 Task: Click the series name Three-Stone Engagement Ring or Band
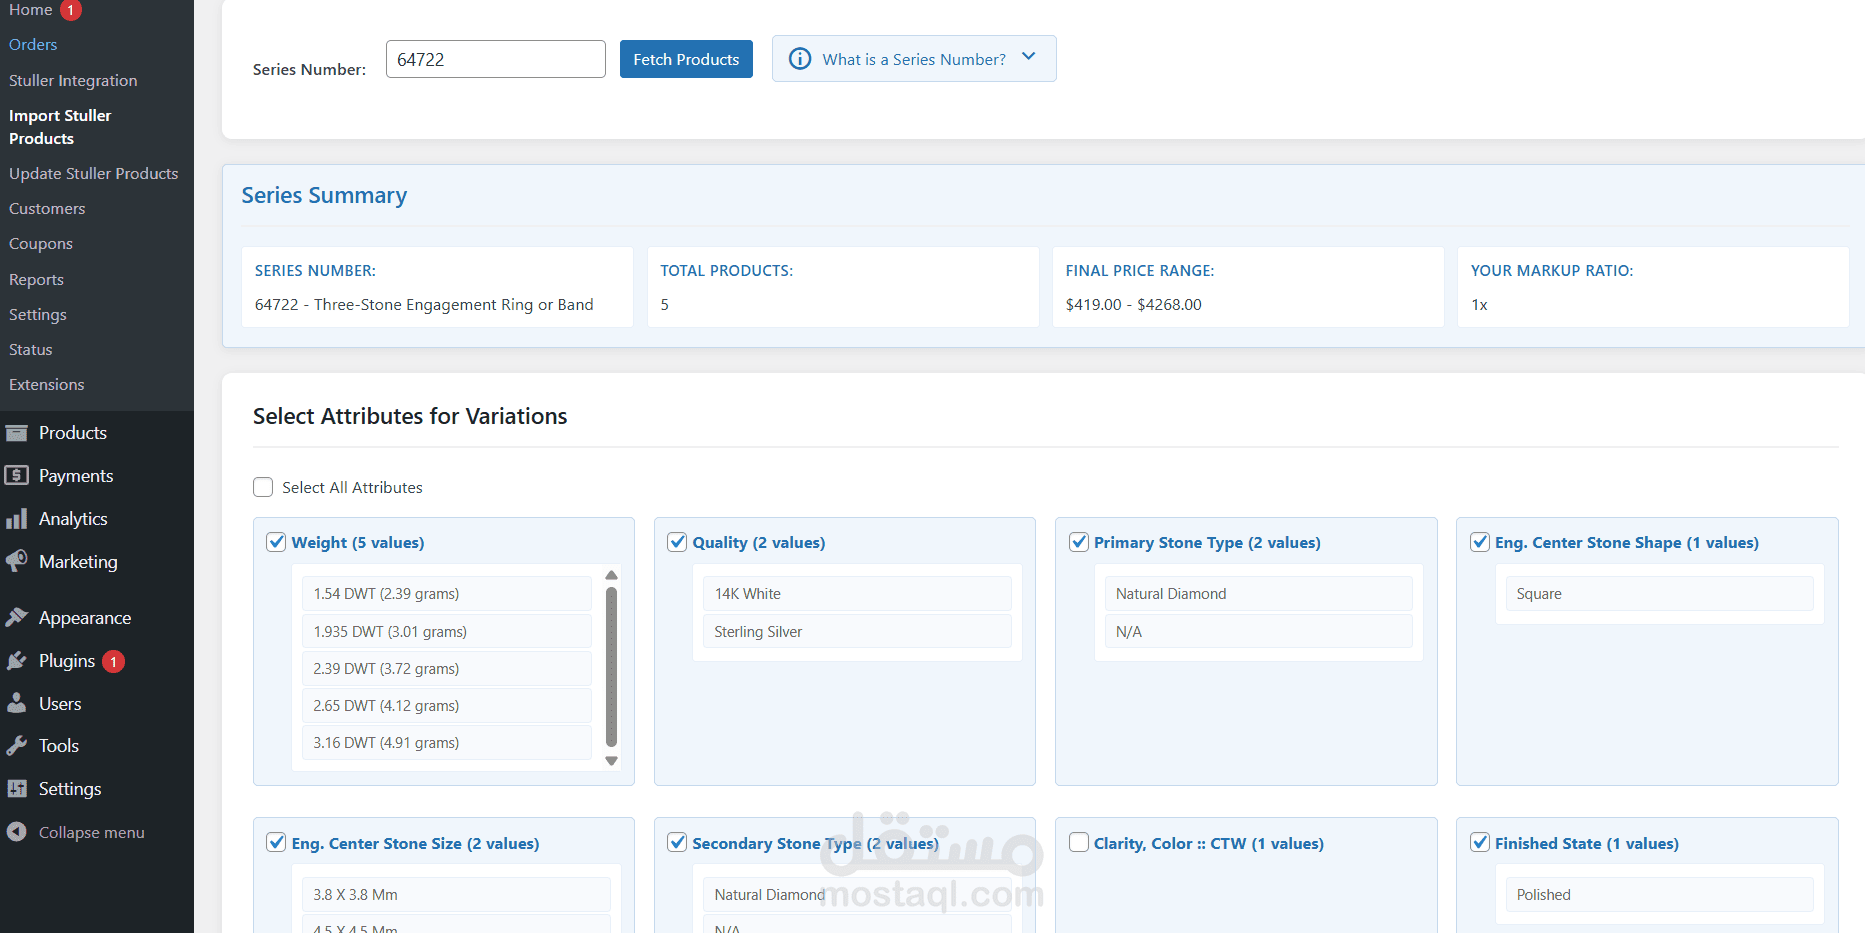point(454,305)
